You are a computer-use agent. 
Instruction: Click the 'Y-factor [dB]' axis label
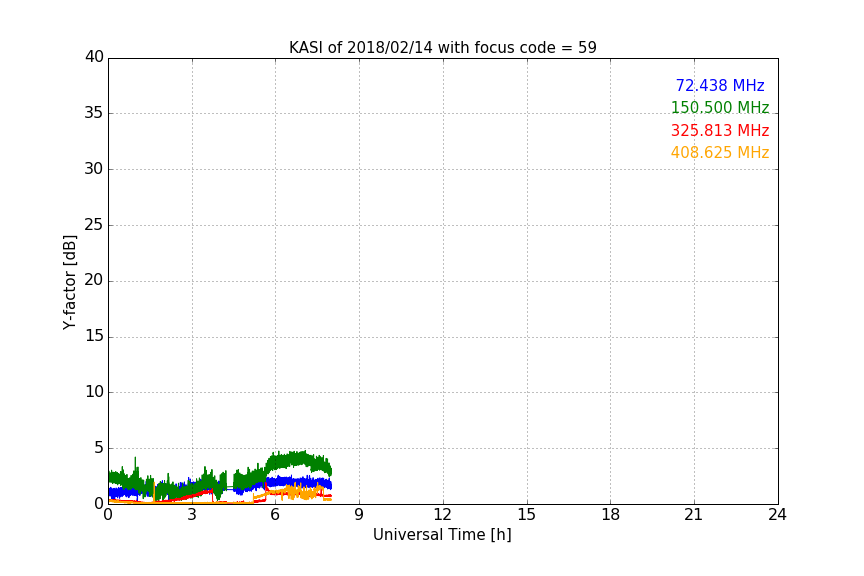pos(69,282)
